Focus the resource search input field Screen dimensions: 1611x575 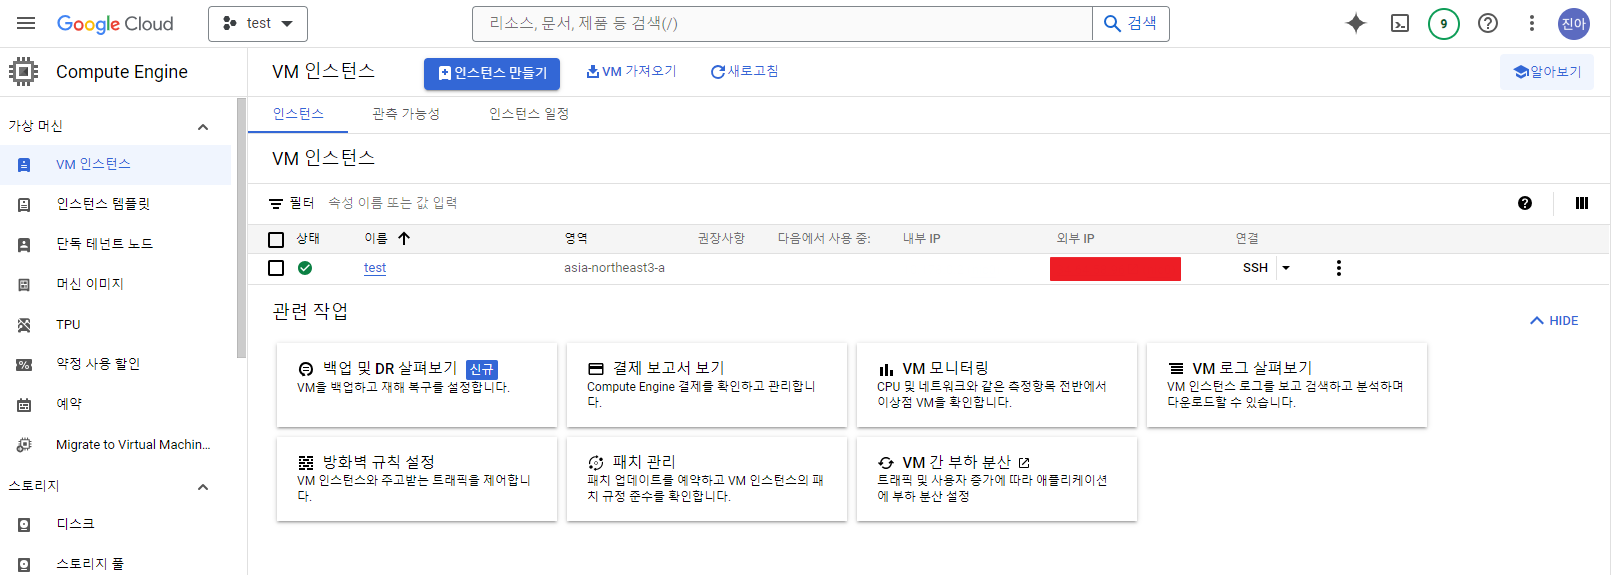coord(782,23)
